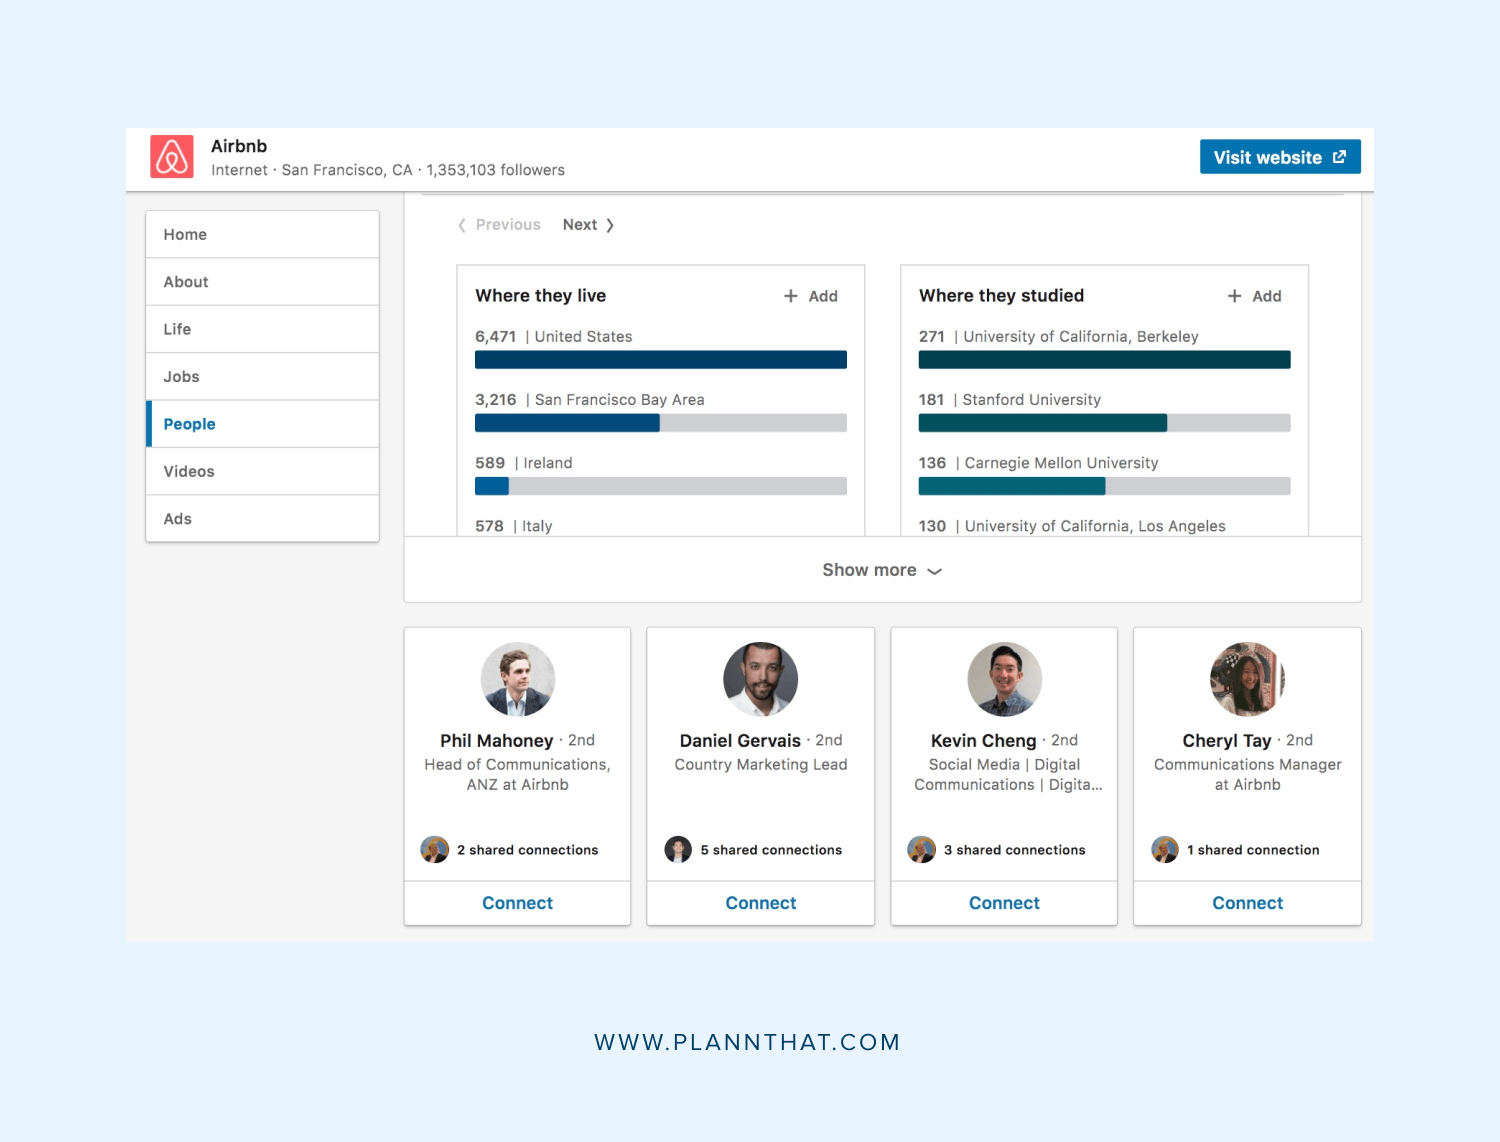
Task: Click avatar beside 2 shared connections
Action: (x=435, y=850)
